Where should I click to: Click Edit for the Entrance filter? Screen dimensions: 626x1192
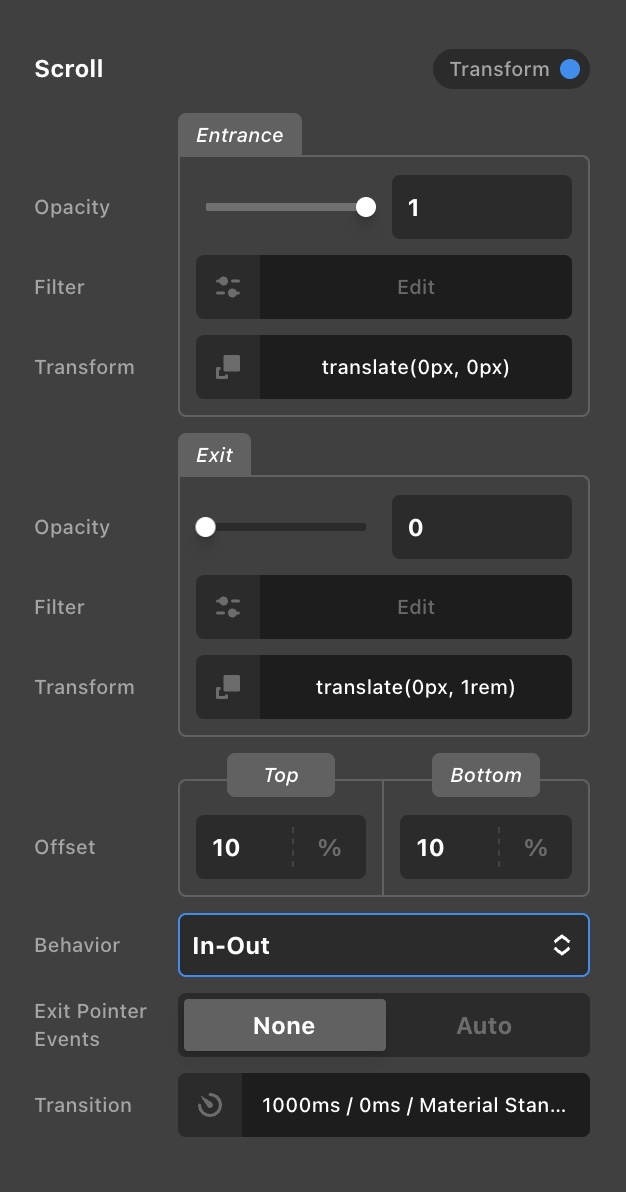click(x=416, y=287)
